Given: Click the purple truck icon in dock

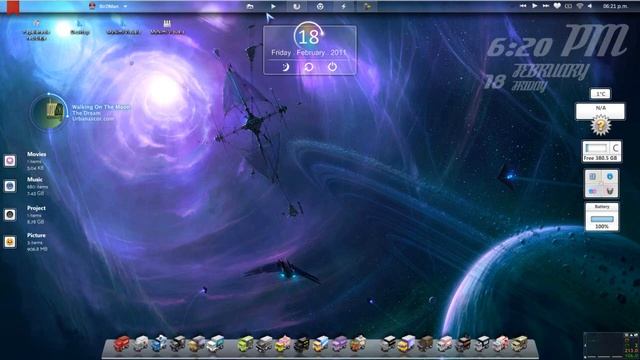Looking at the screenshot, I should (x=339, y=344).
